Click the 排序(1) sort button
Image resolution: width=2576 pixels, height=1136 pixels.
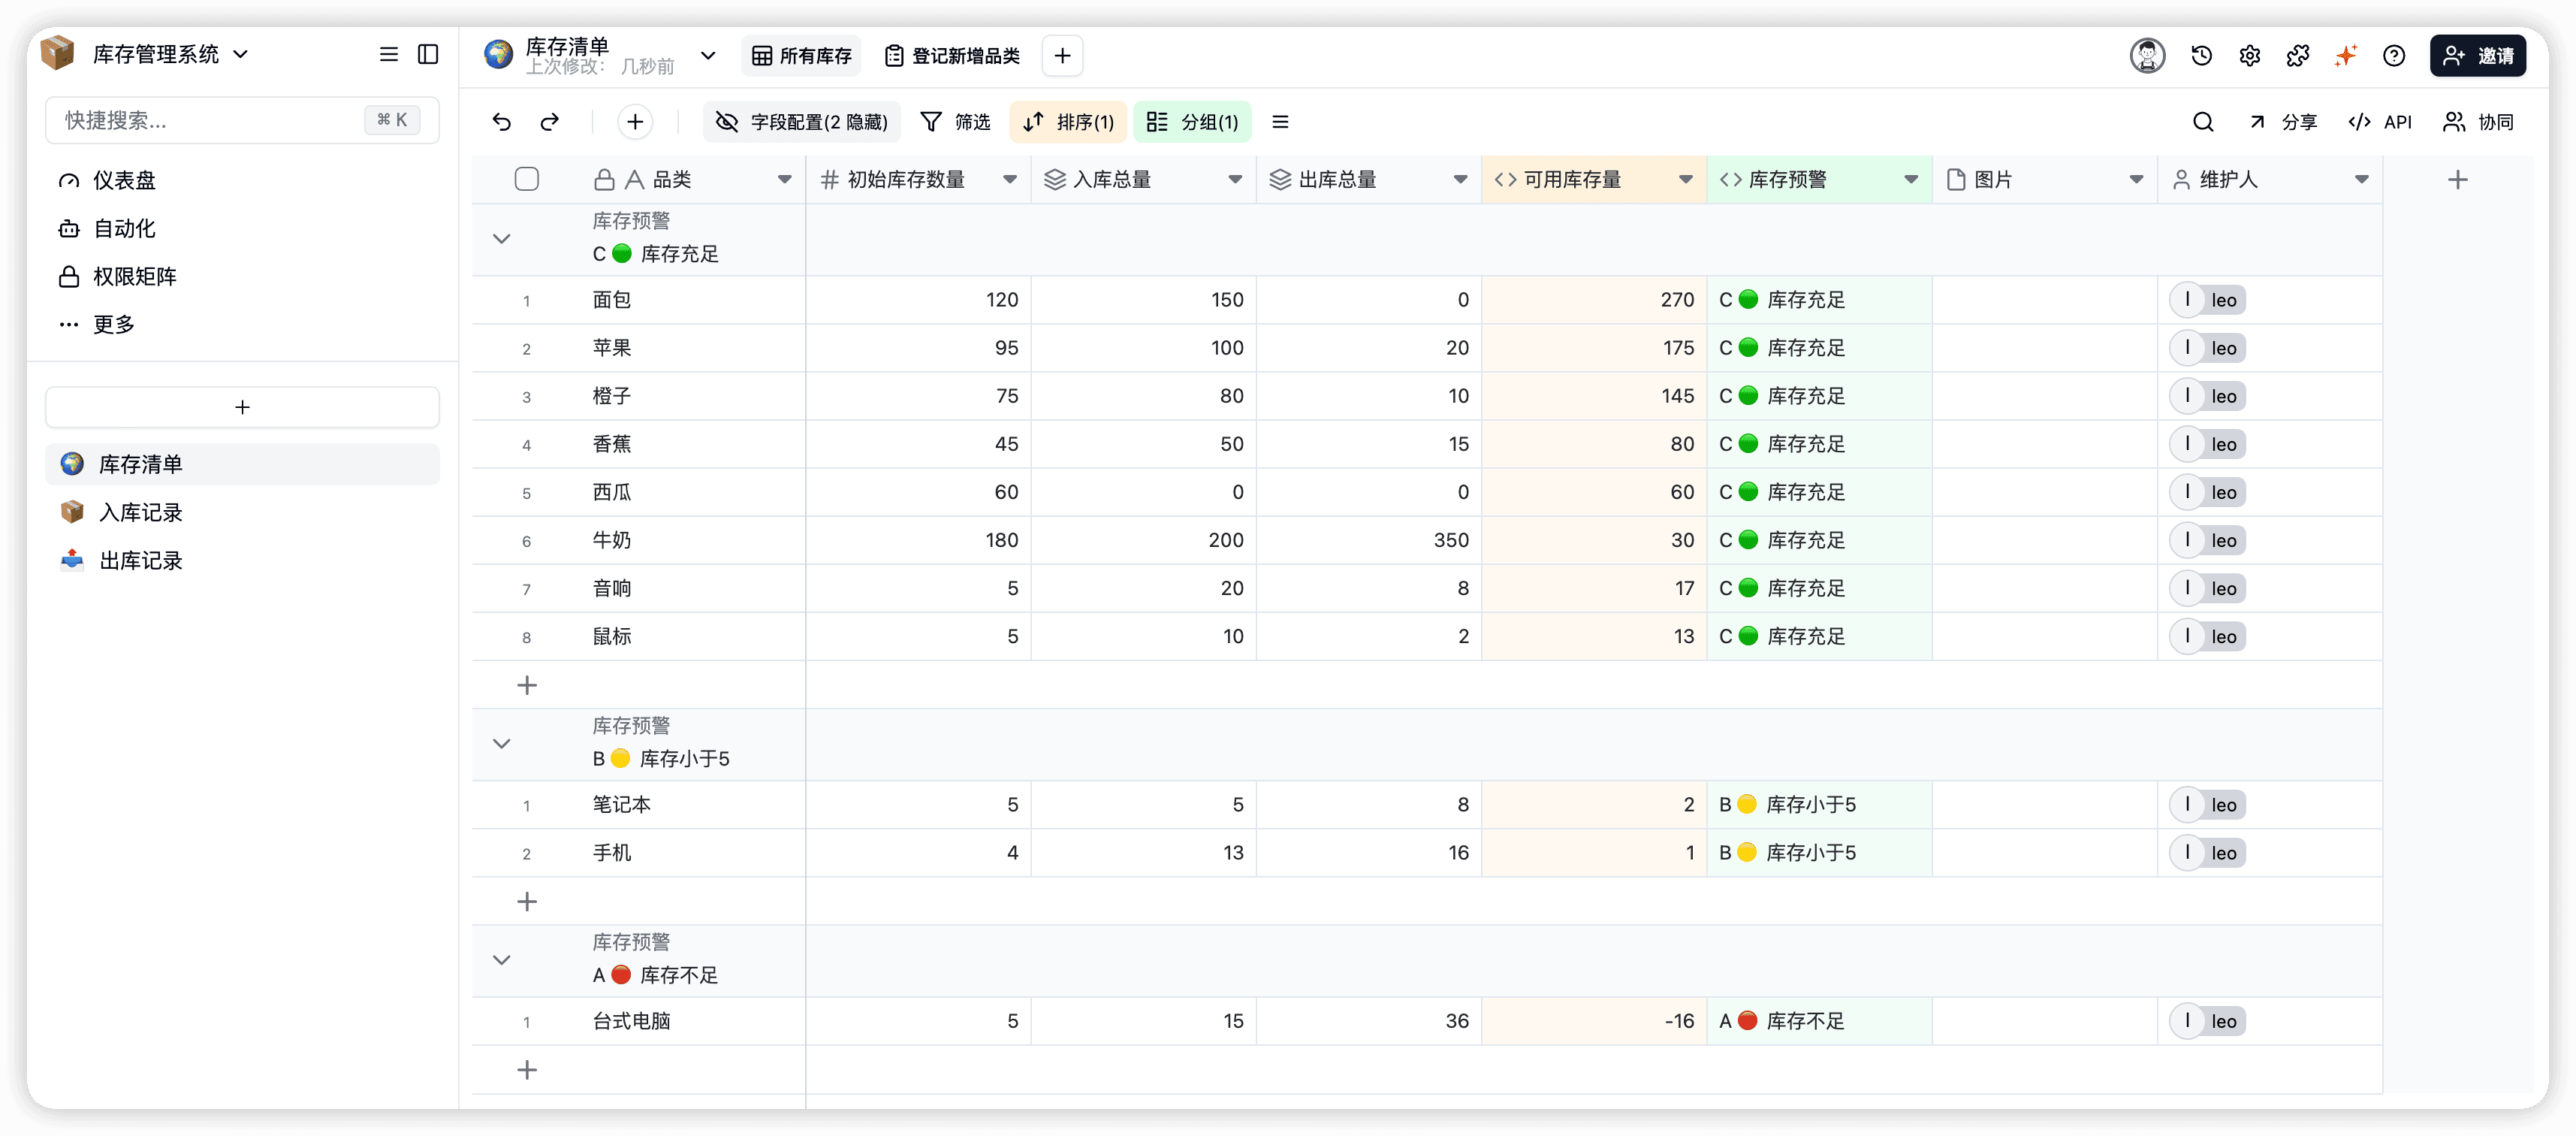coord(1068,122)
